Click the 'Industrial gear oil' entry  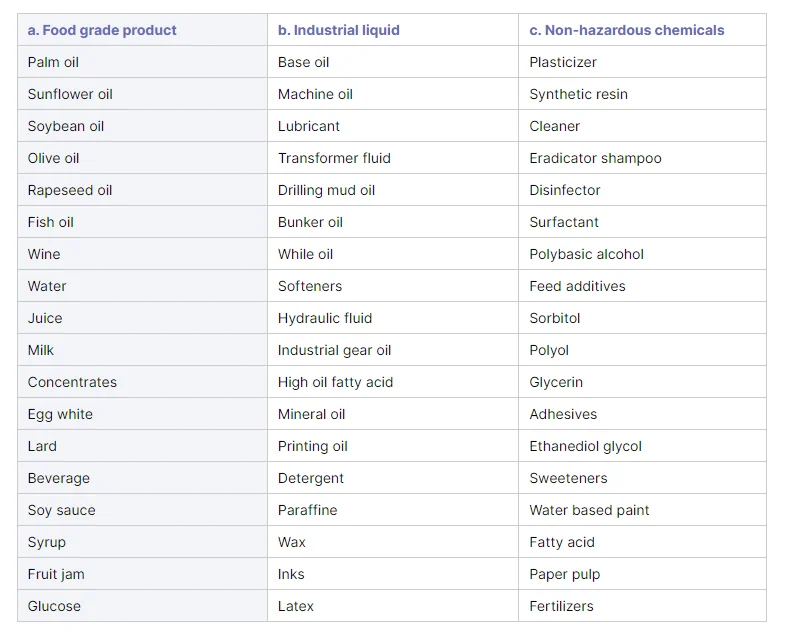coord(334,350)
